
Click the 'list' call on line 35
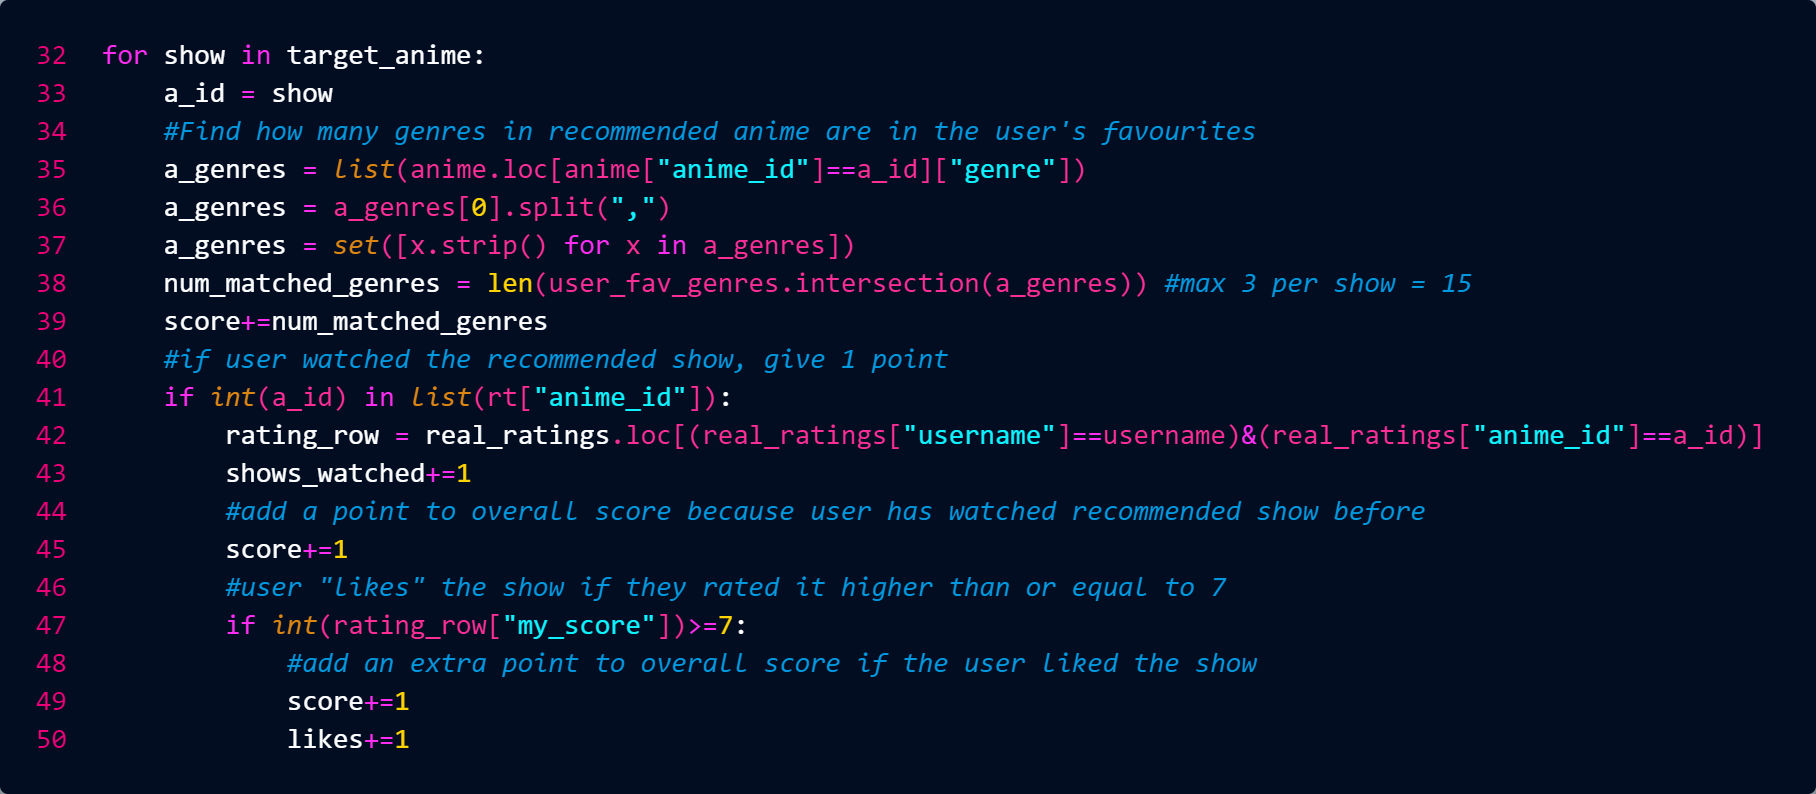pos(364,169)
